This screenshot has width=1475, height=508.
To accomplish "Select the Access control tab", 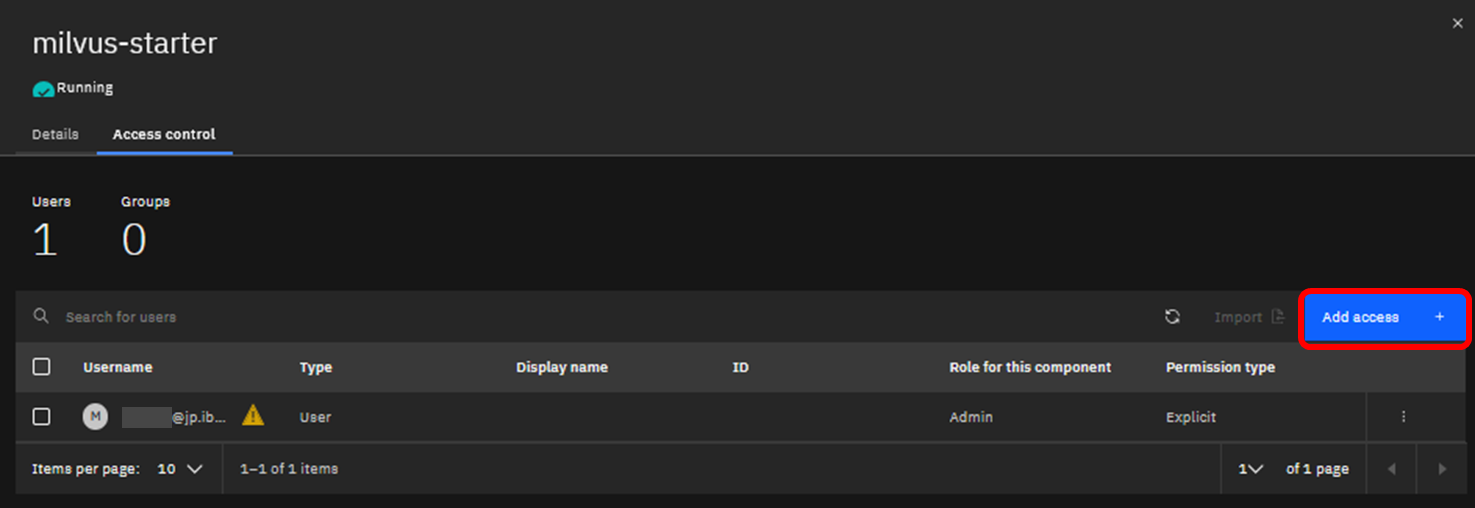I will (x=164, y=134).
